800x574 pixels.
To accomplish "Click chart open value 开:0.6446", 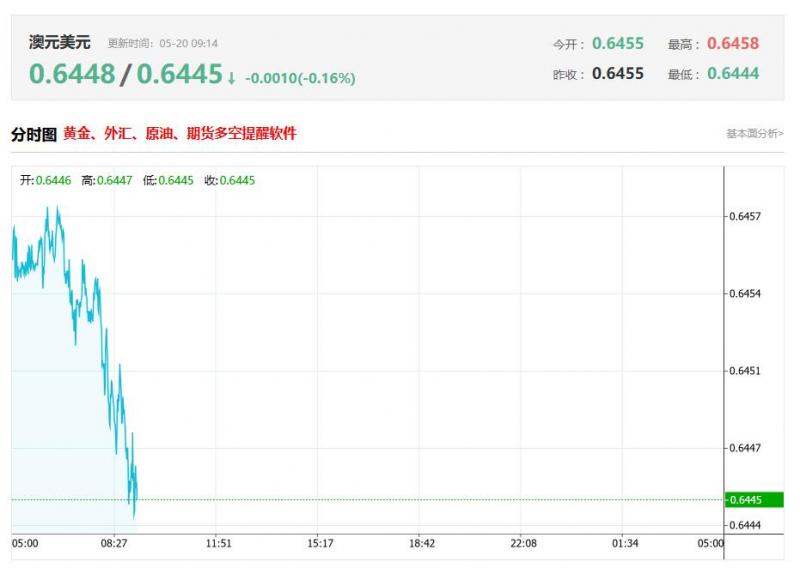I will tap(45, 180).
